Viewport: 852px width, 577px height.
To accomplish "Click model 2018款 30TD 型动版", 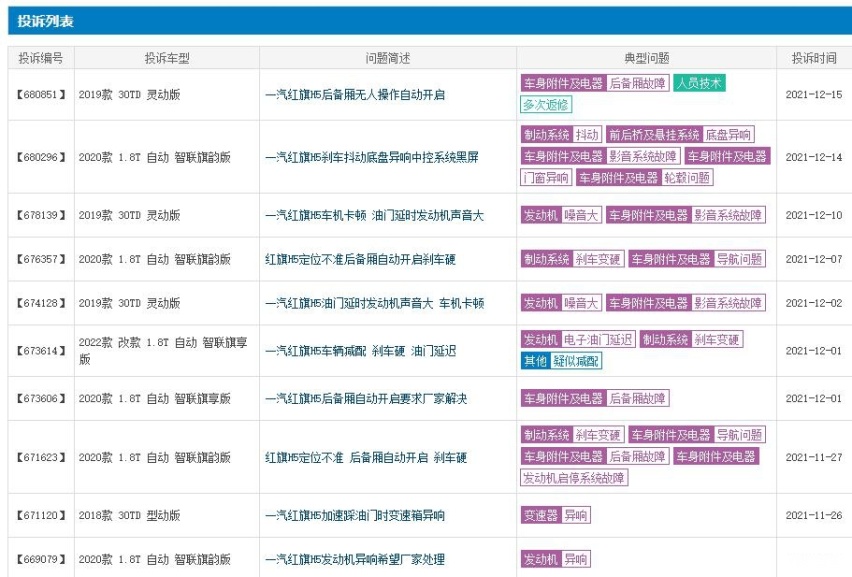I will [129, 516].
